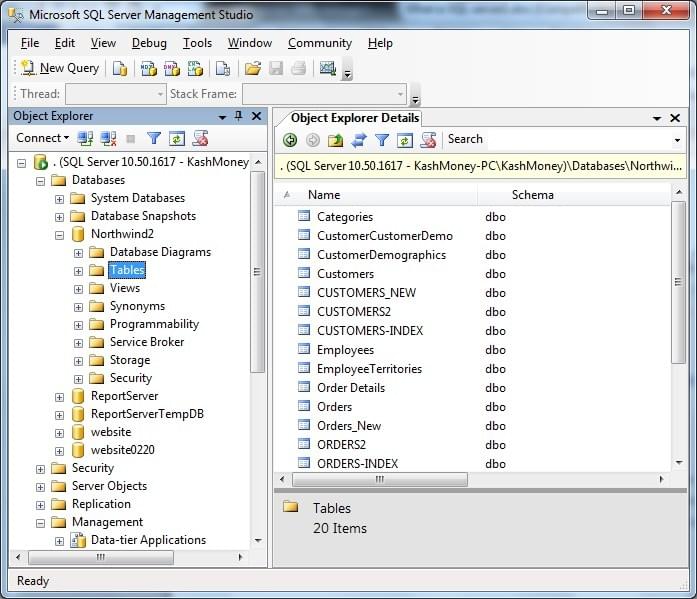Screen dimensions: 697x599
Task: Pin the Object Explorer panel
Action: point(239,116)
